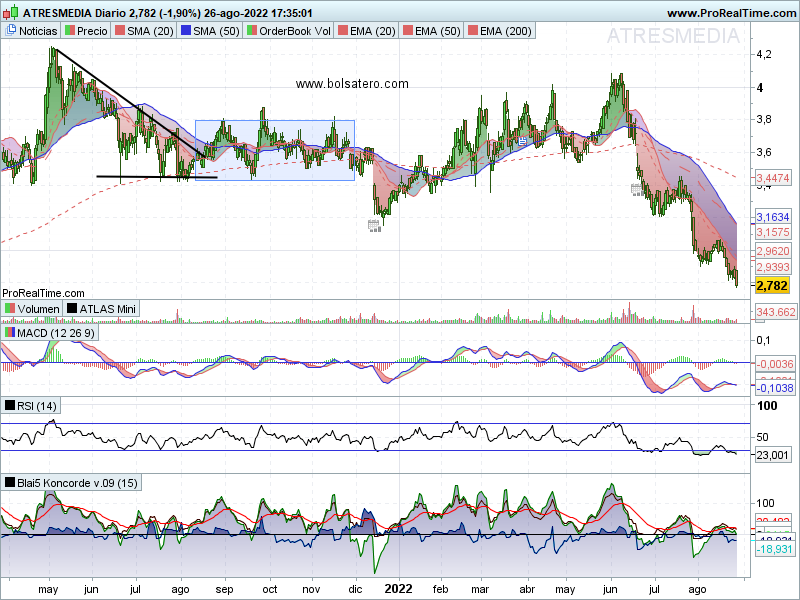Toggle the EMA (50) indicator label
Viewport: 800px width, 600px height.
click(x=432, y=31)
